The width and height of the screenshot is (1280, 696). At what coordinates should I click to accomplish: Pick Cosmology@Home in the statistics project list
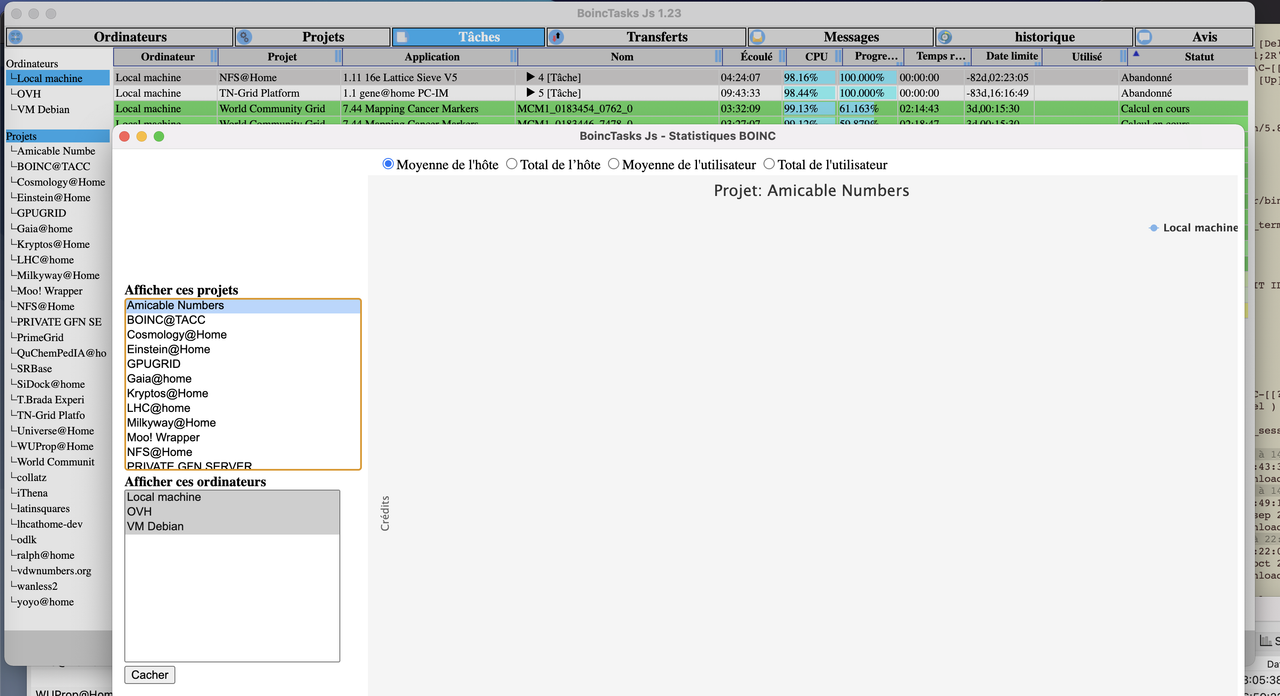[x=242, y=335]
